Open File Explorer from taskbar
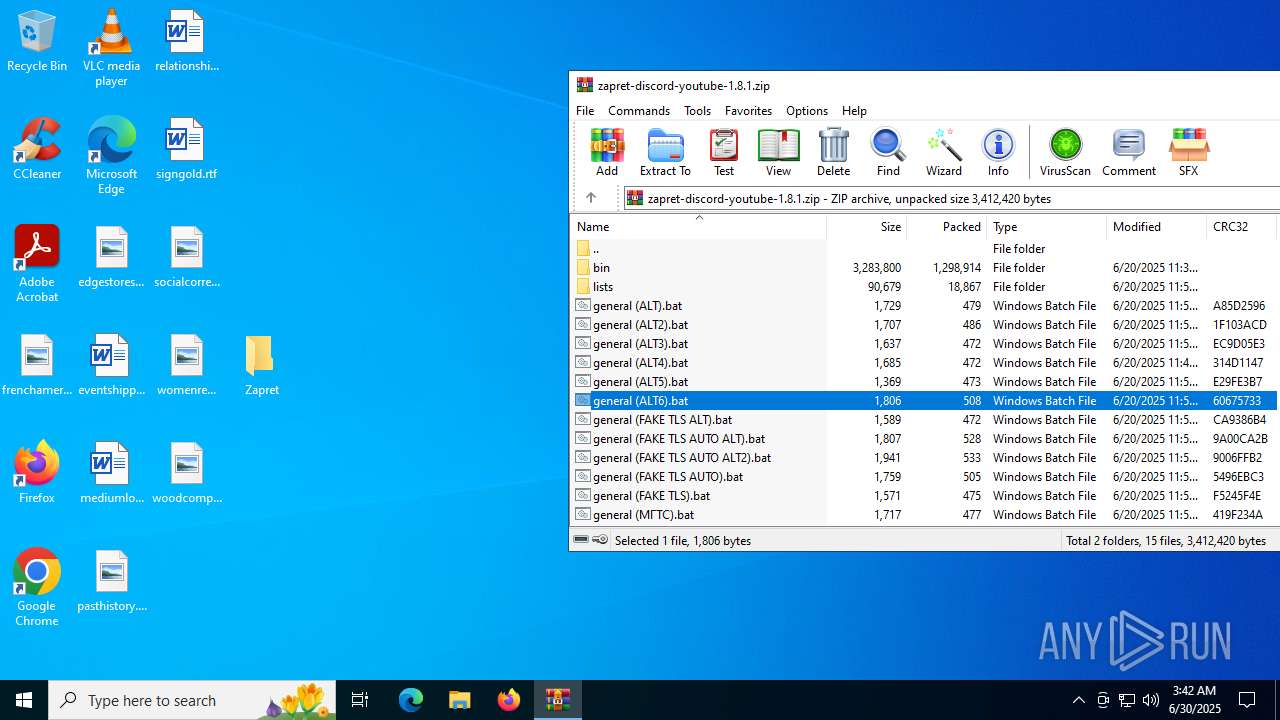 459,700
